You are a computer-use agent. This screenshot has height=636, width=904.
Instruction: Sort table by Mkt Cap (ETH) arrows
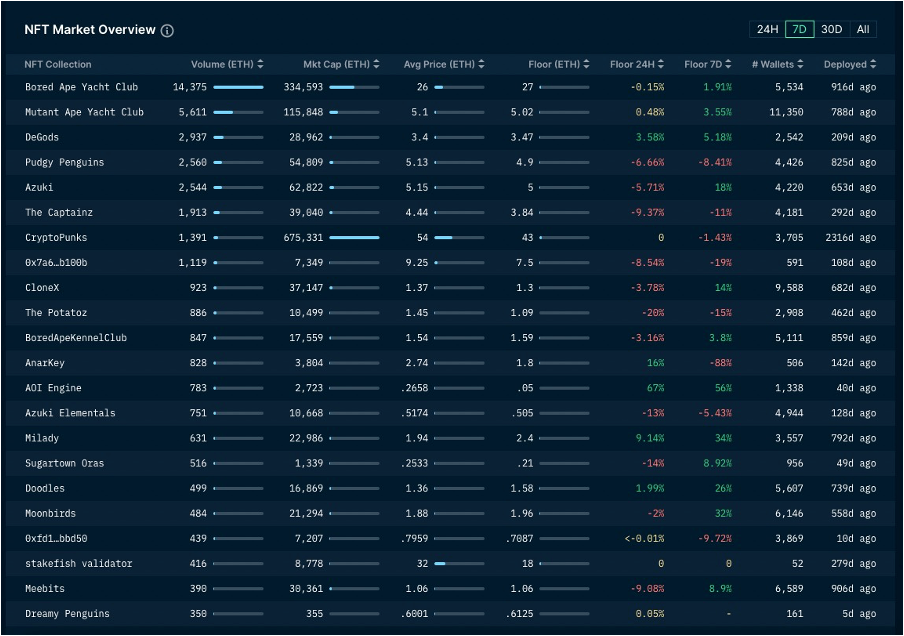(x=376, y=65)
